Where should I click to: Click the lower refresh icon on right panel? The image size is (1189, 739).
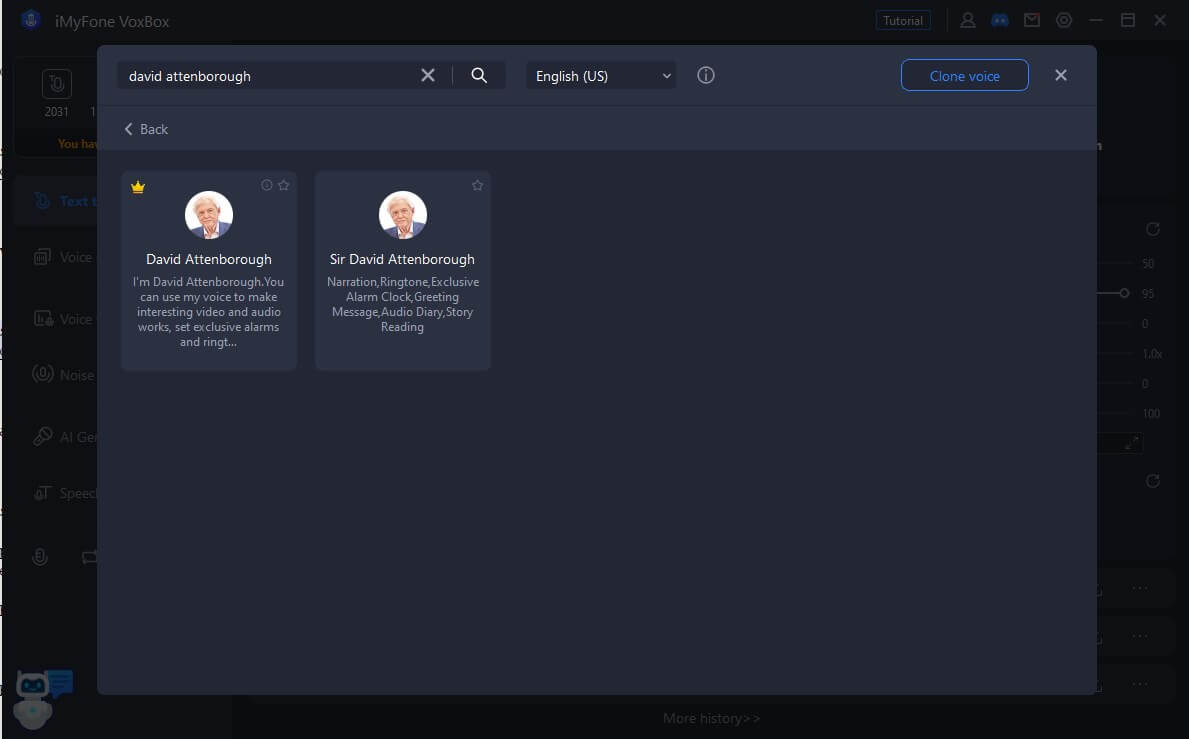1153,481
